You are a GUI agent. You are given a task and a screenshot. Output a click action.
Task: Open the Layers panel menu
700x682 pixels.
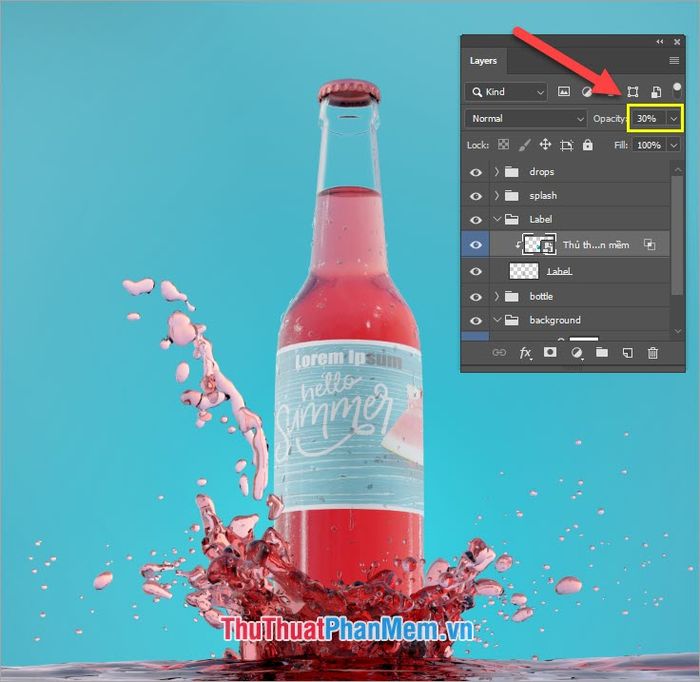pos(674,60)
